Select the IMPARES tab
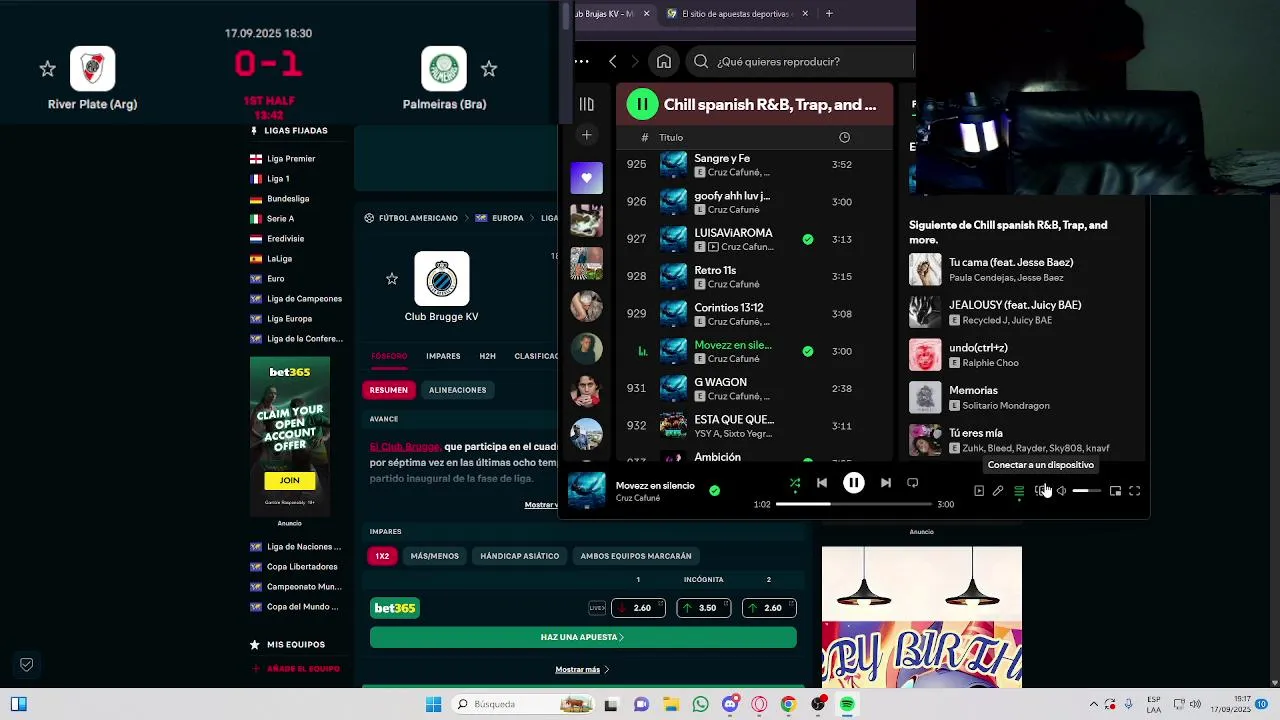 click(443, 356)
